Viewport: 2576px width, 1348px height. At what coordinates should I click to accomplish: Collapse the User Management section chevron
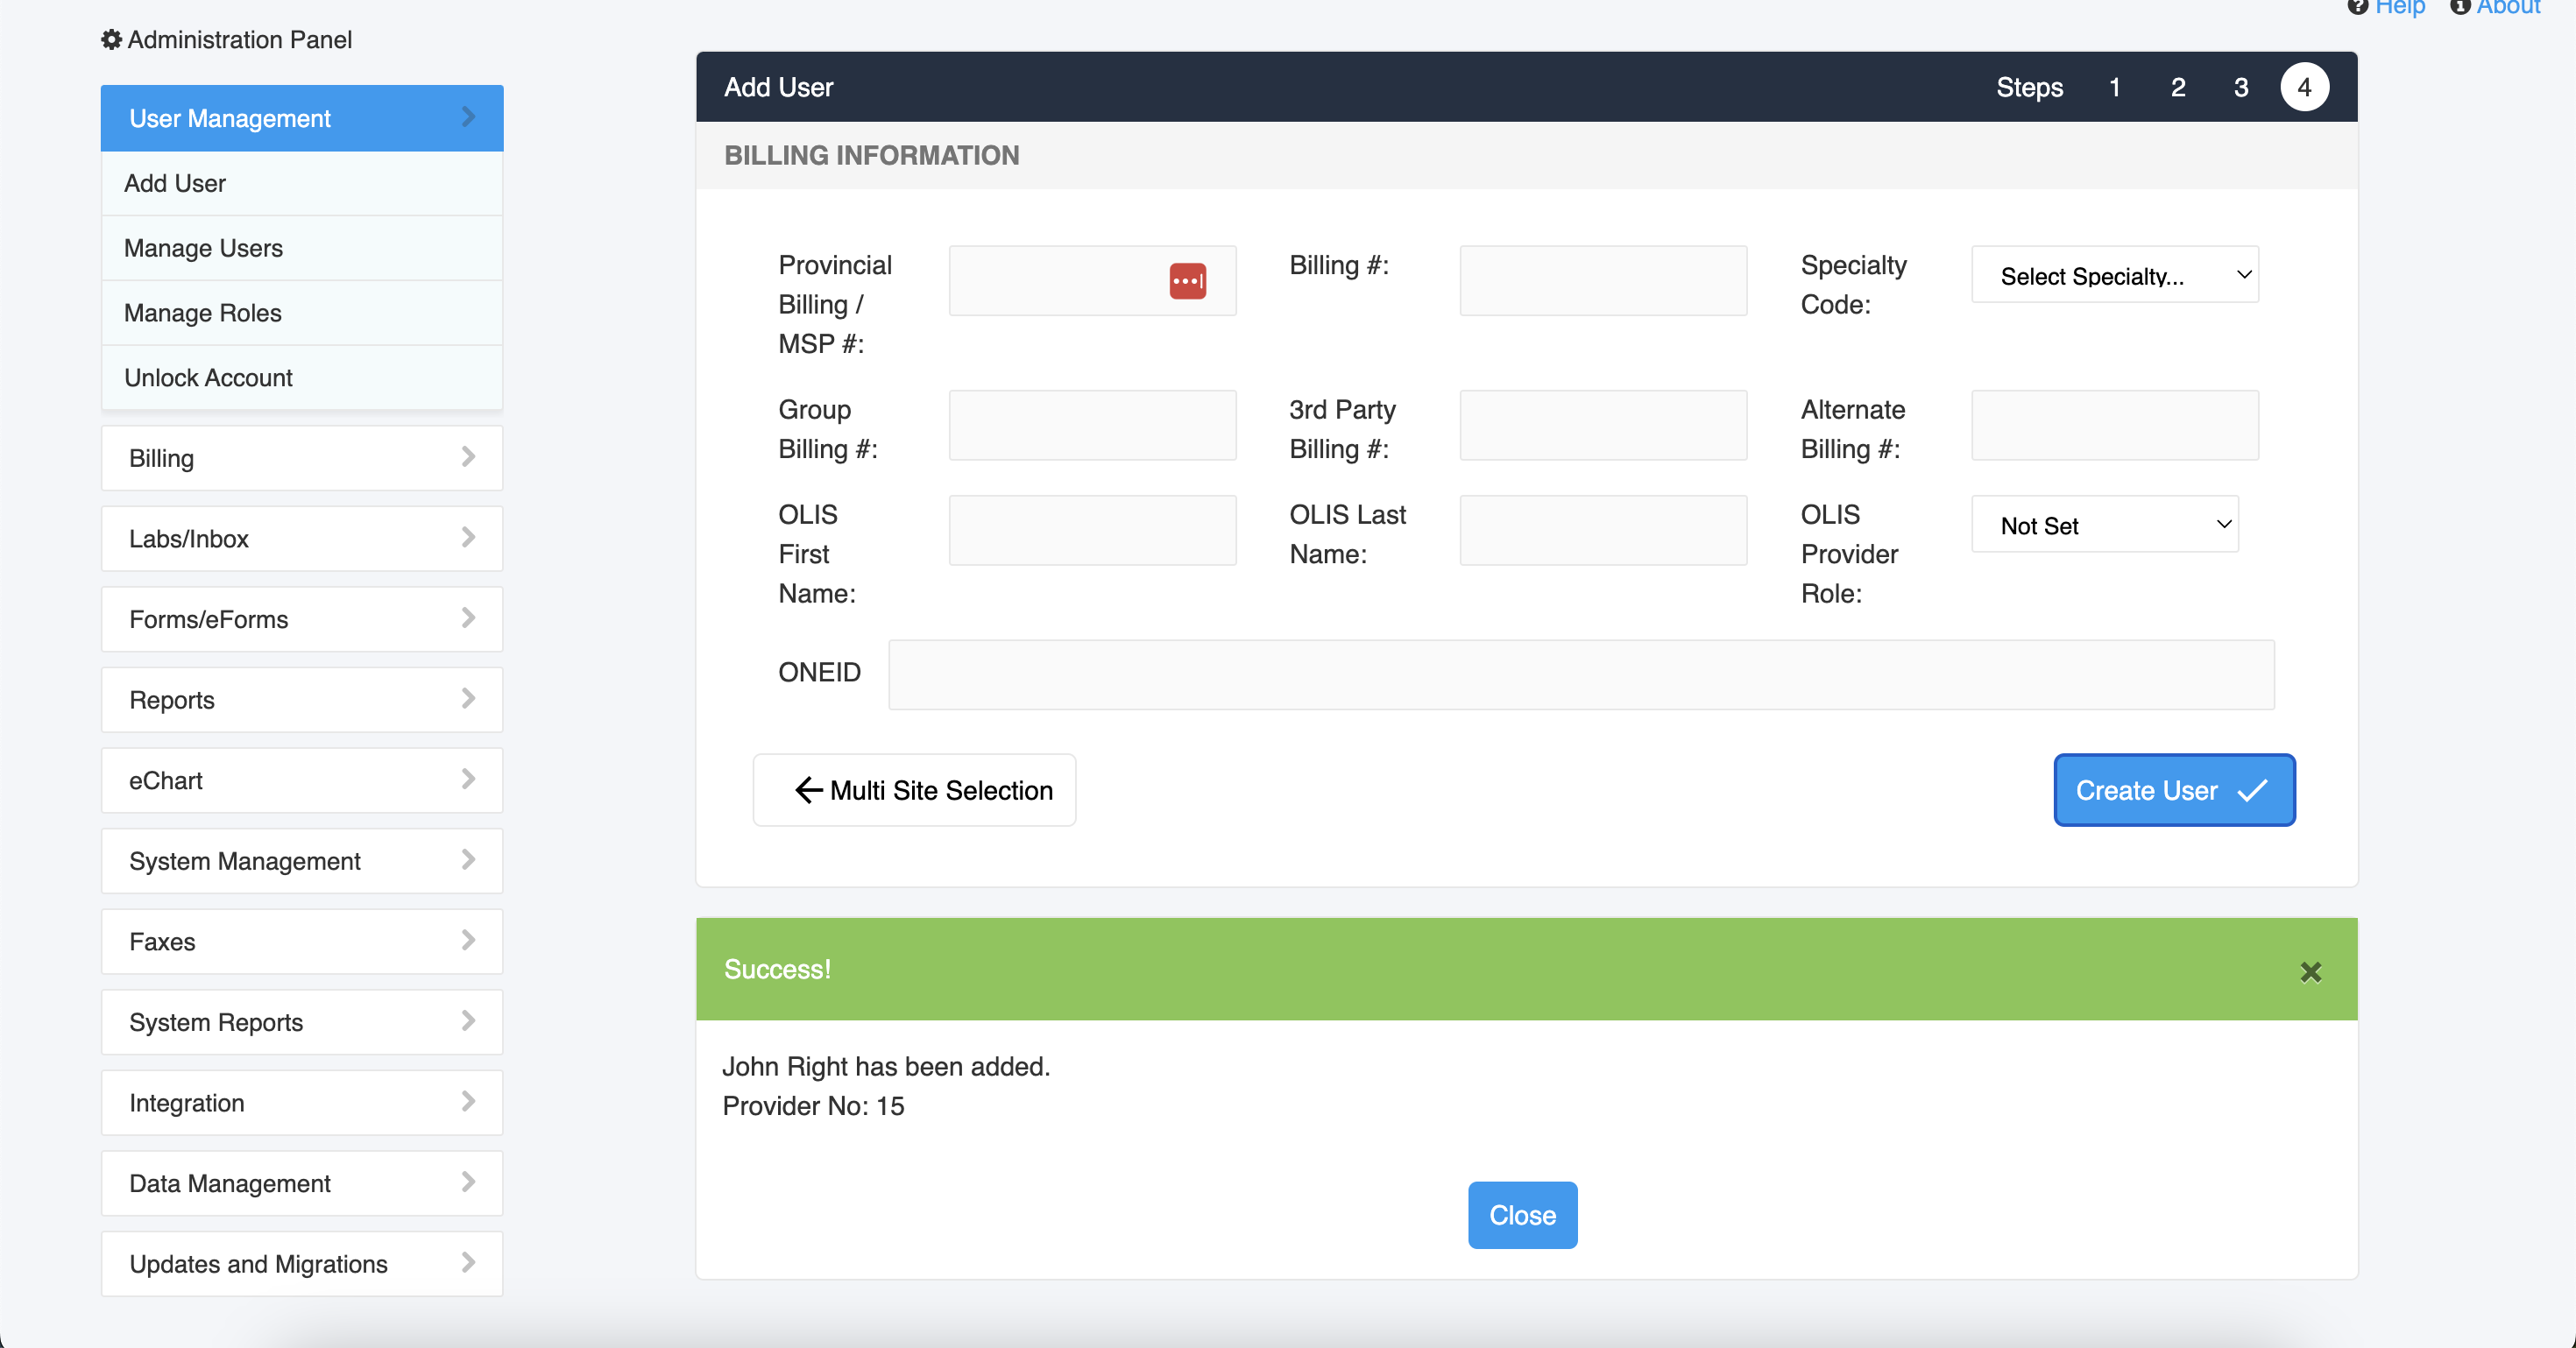pos(468,117)
